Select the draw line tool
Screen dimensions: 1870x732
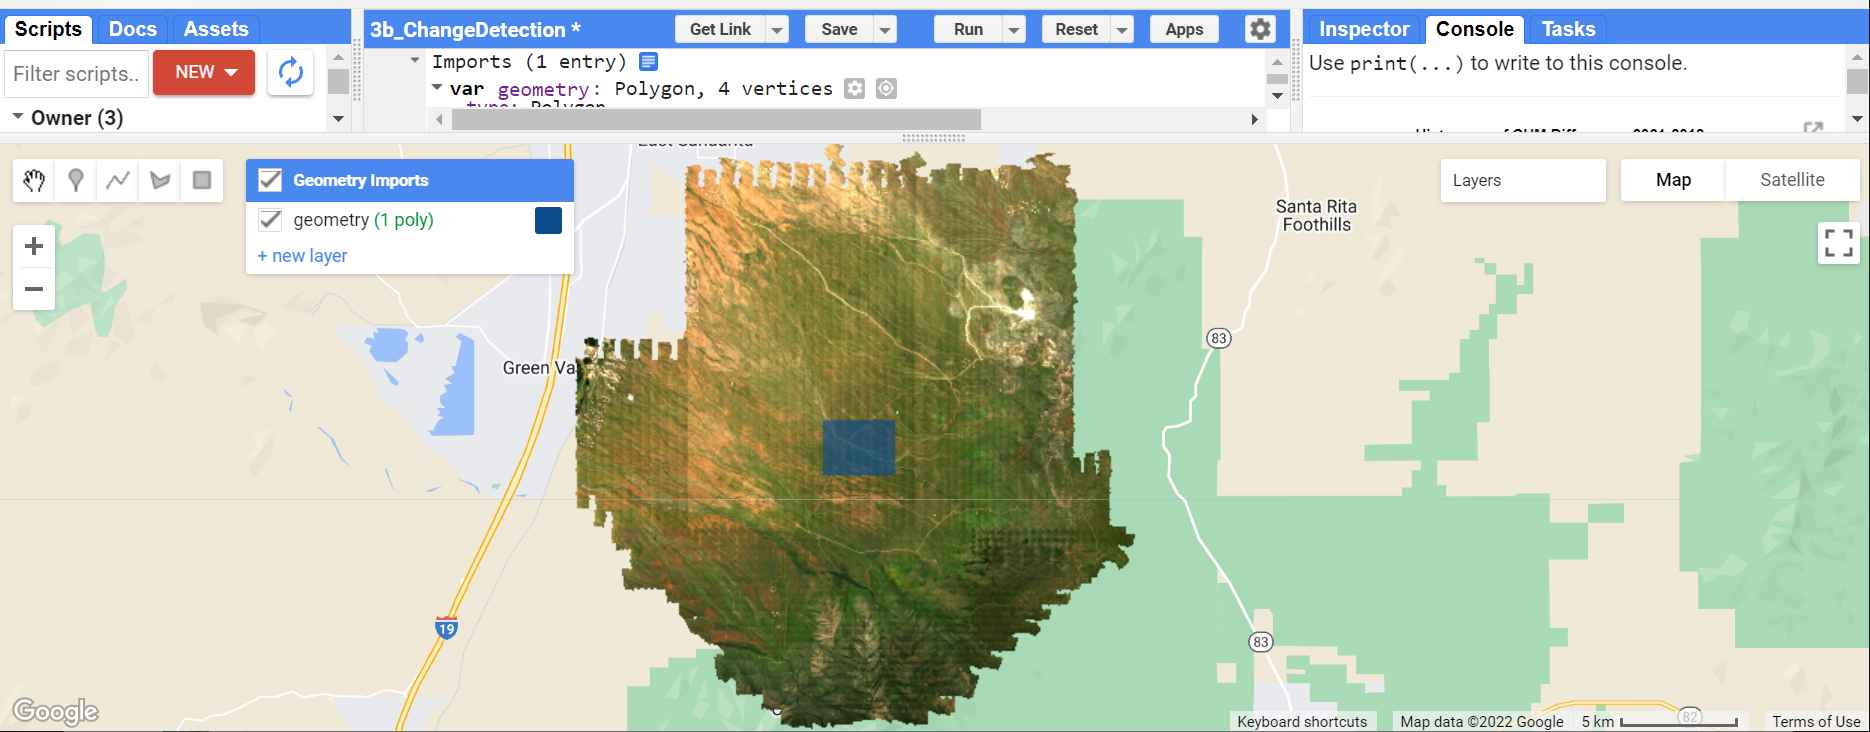pyautogui.click(x=118, y=180)
